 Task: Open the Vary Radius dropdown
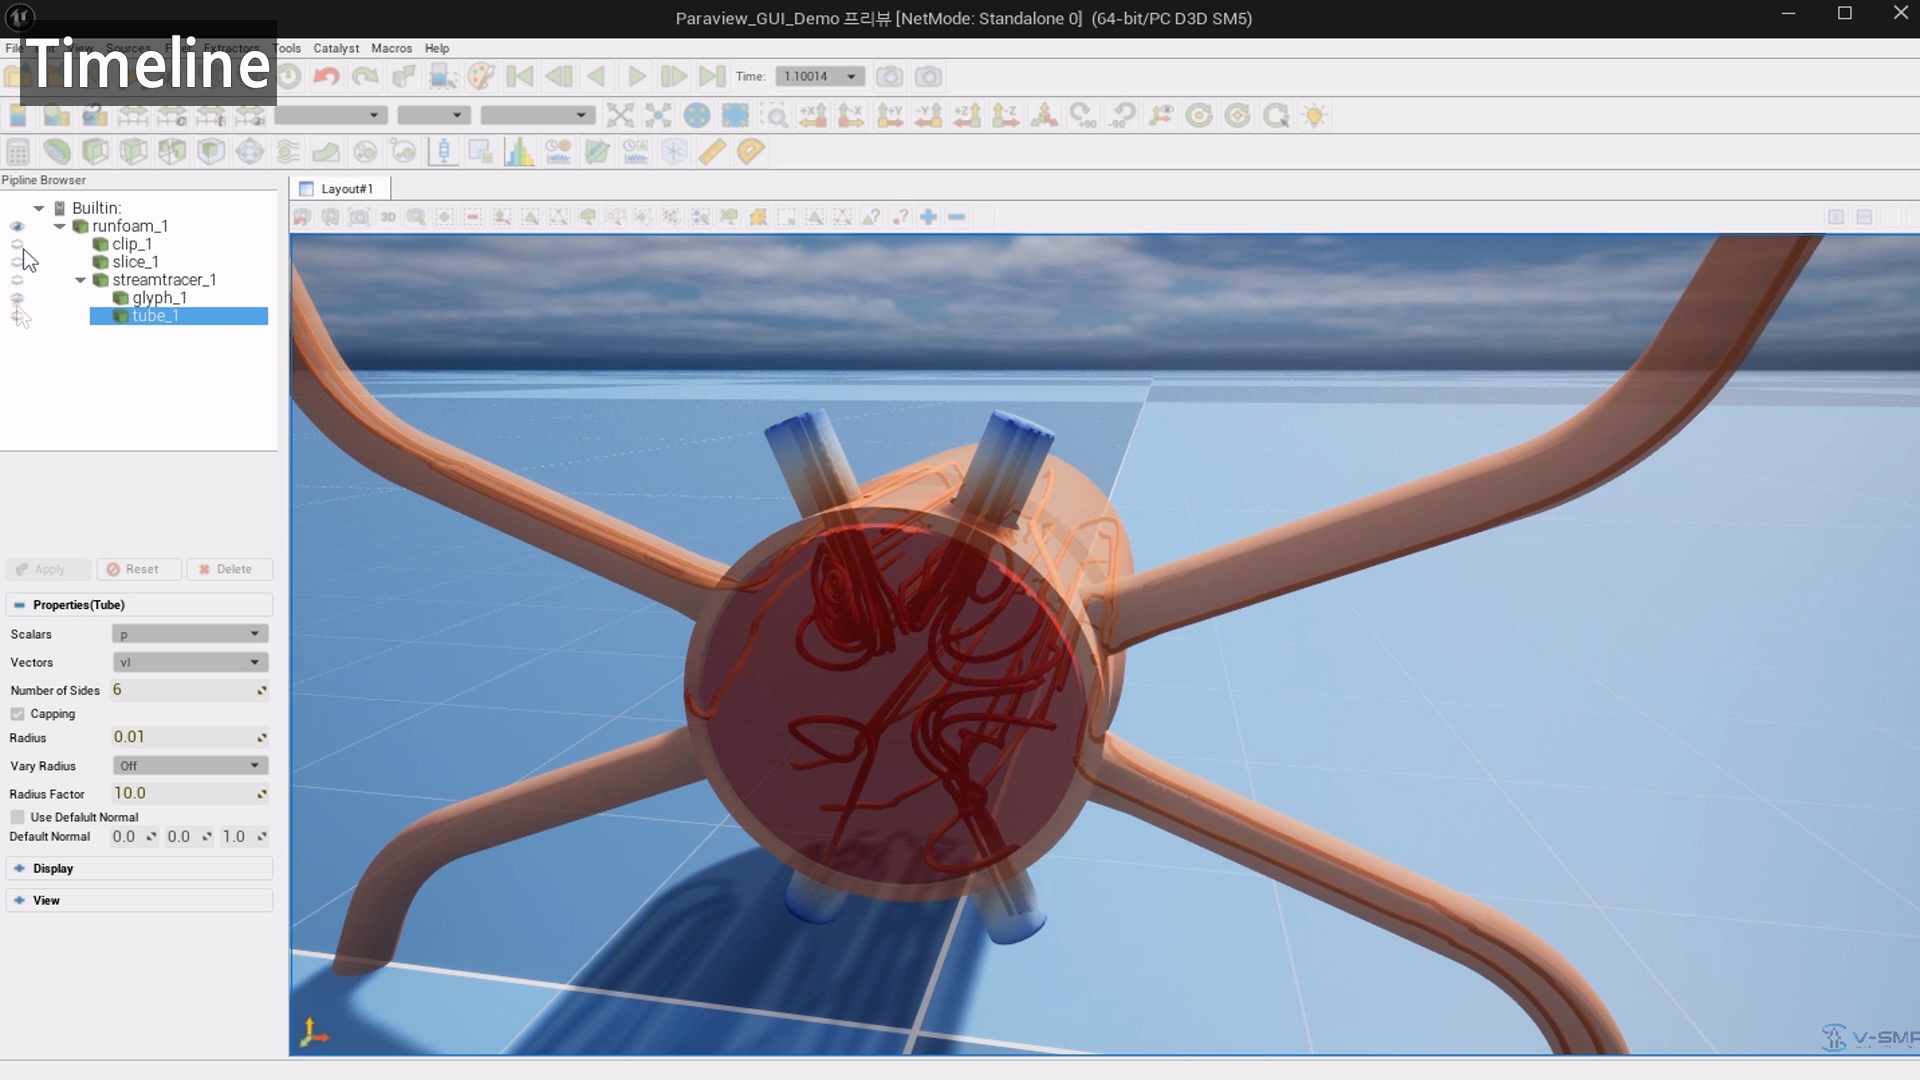[x=190, y=766]
